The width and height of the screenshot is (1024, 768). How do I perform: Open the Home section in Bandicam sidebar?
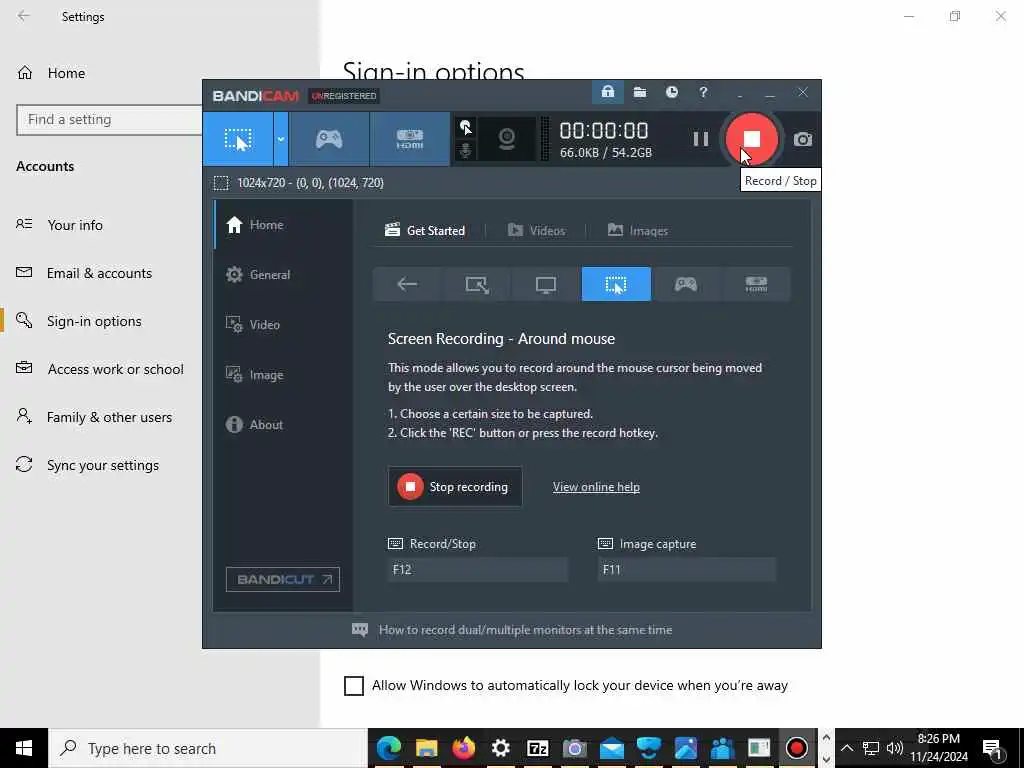282,225
